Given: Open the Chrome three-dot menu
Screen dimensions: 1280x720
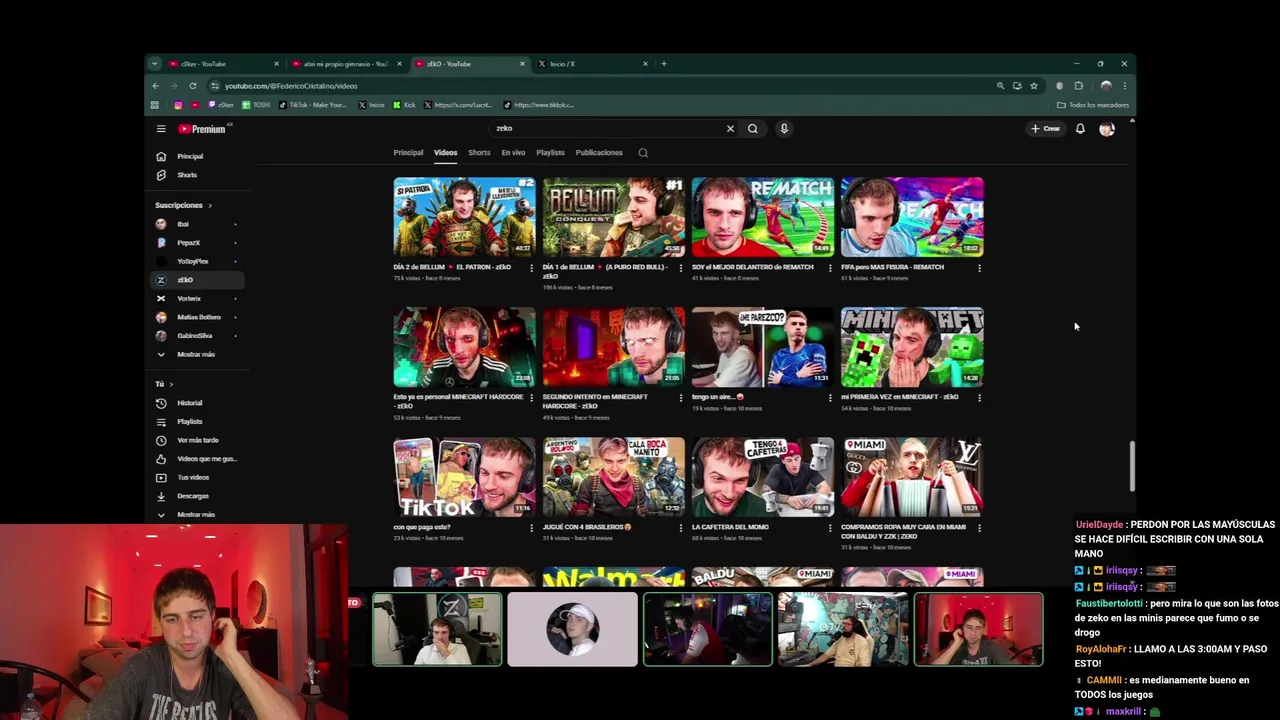Looking at the screenshot, I should 1125,86.
